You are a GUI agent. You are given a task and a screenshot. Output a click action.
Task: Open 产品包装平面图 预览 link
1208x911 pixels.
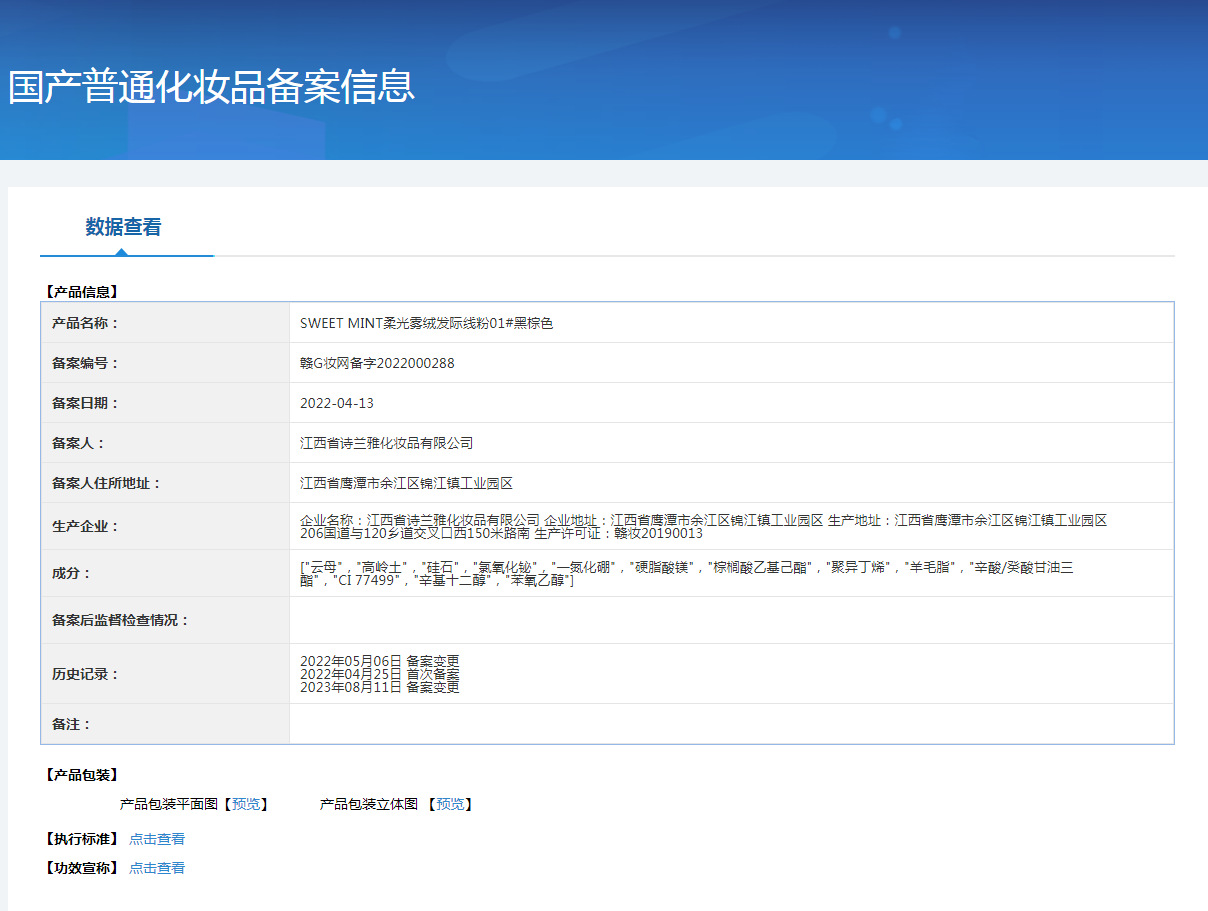pos(245,804)
